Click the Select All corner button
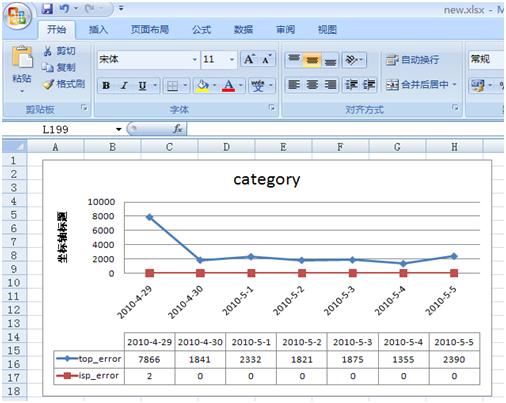The image size is (506, 403). pos(15,146)
